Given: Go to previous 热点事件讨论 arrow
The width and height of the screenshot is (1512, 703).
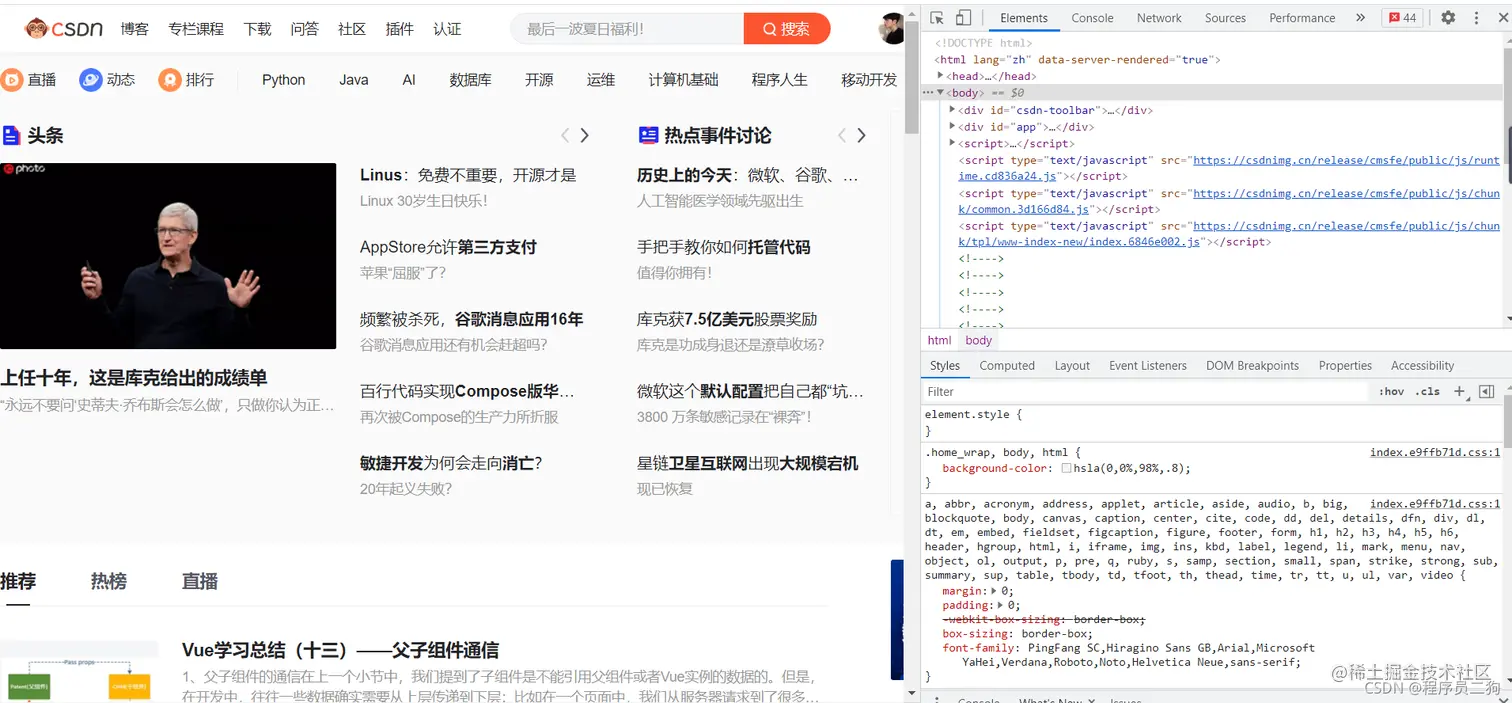Looking at the screenshot, I should pyautogui.click(x=842, y=135).
